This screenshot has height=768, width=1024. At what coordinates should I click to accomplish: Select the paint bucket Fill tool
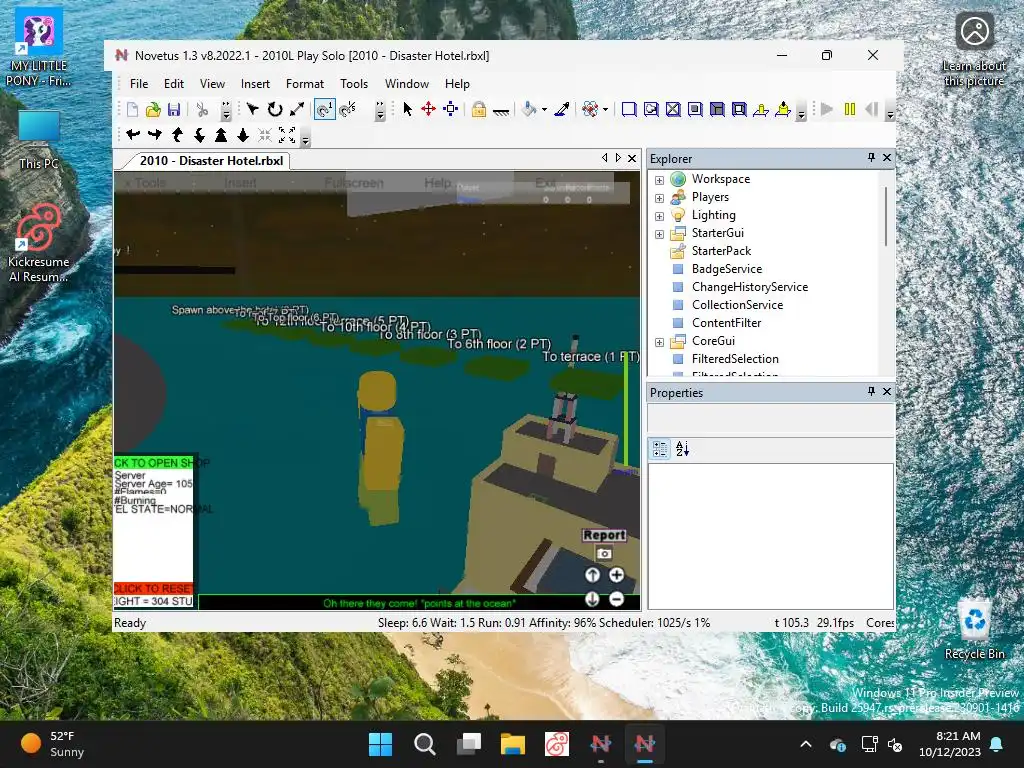(x=529, y=110)
